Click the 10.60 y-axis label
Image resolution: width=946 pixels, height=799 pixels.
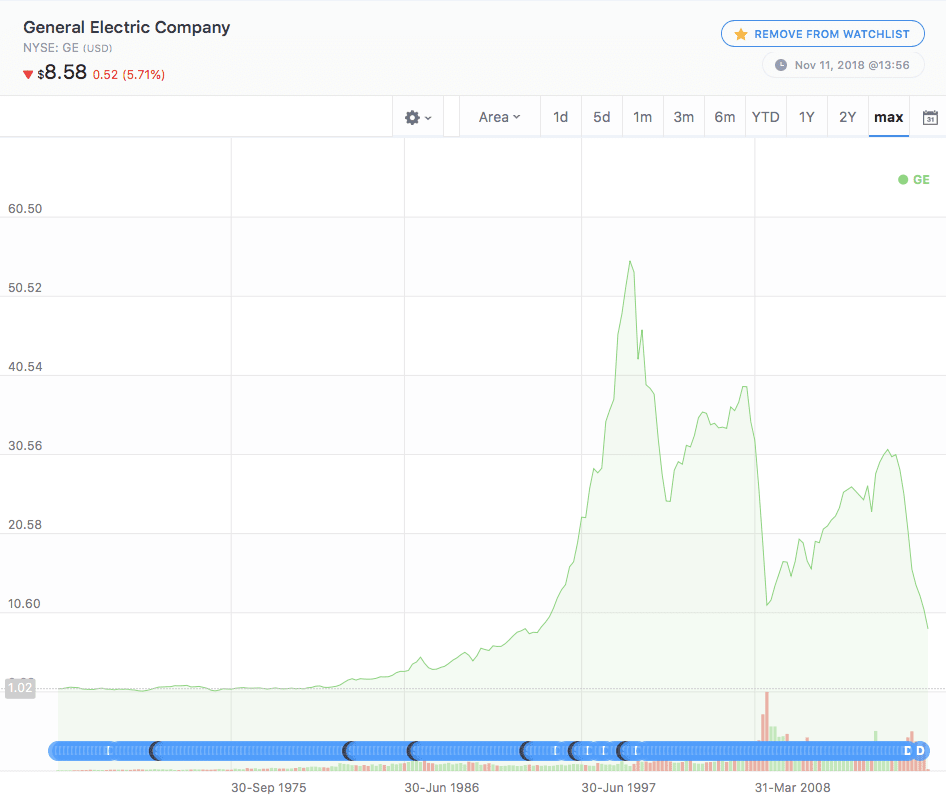click(x=24, y=604)
